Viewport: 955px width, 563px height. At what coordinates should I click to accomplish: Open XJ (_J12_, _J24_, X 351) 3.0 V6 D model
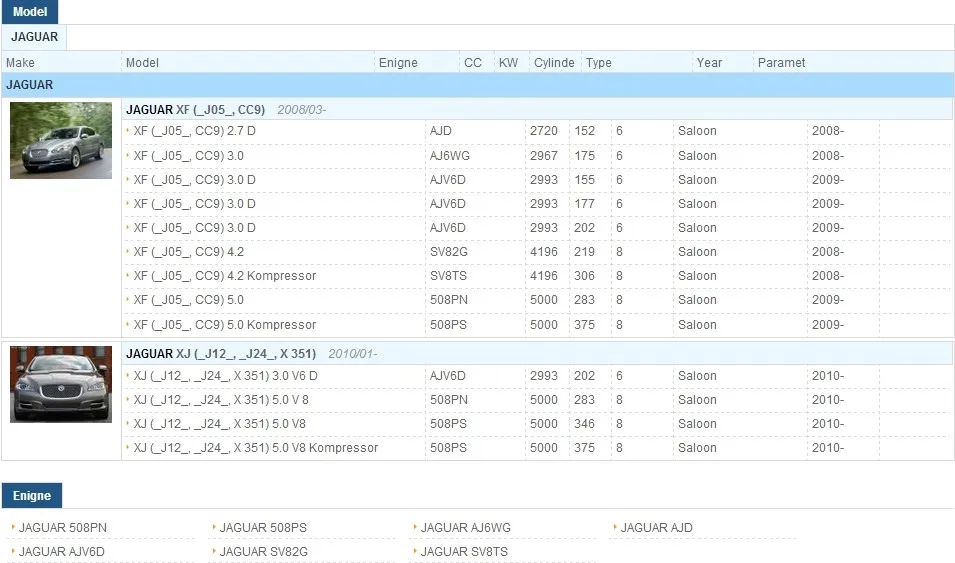[x=225, y=376]
